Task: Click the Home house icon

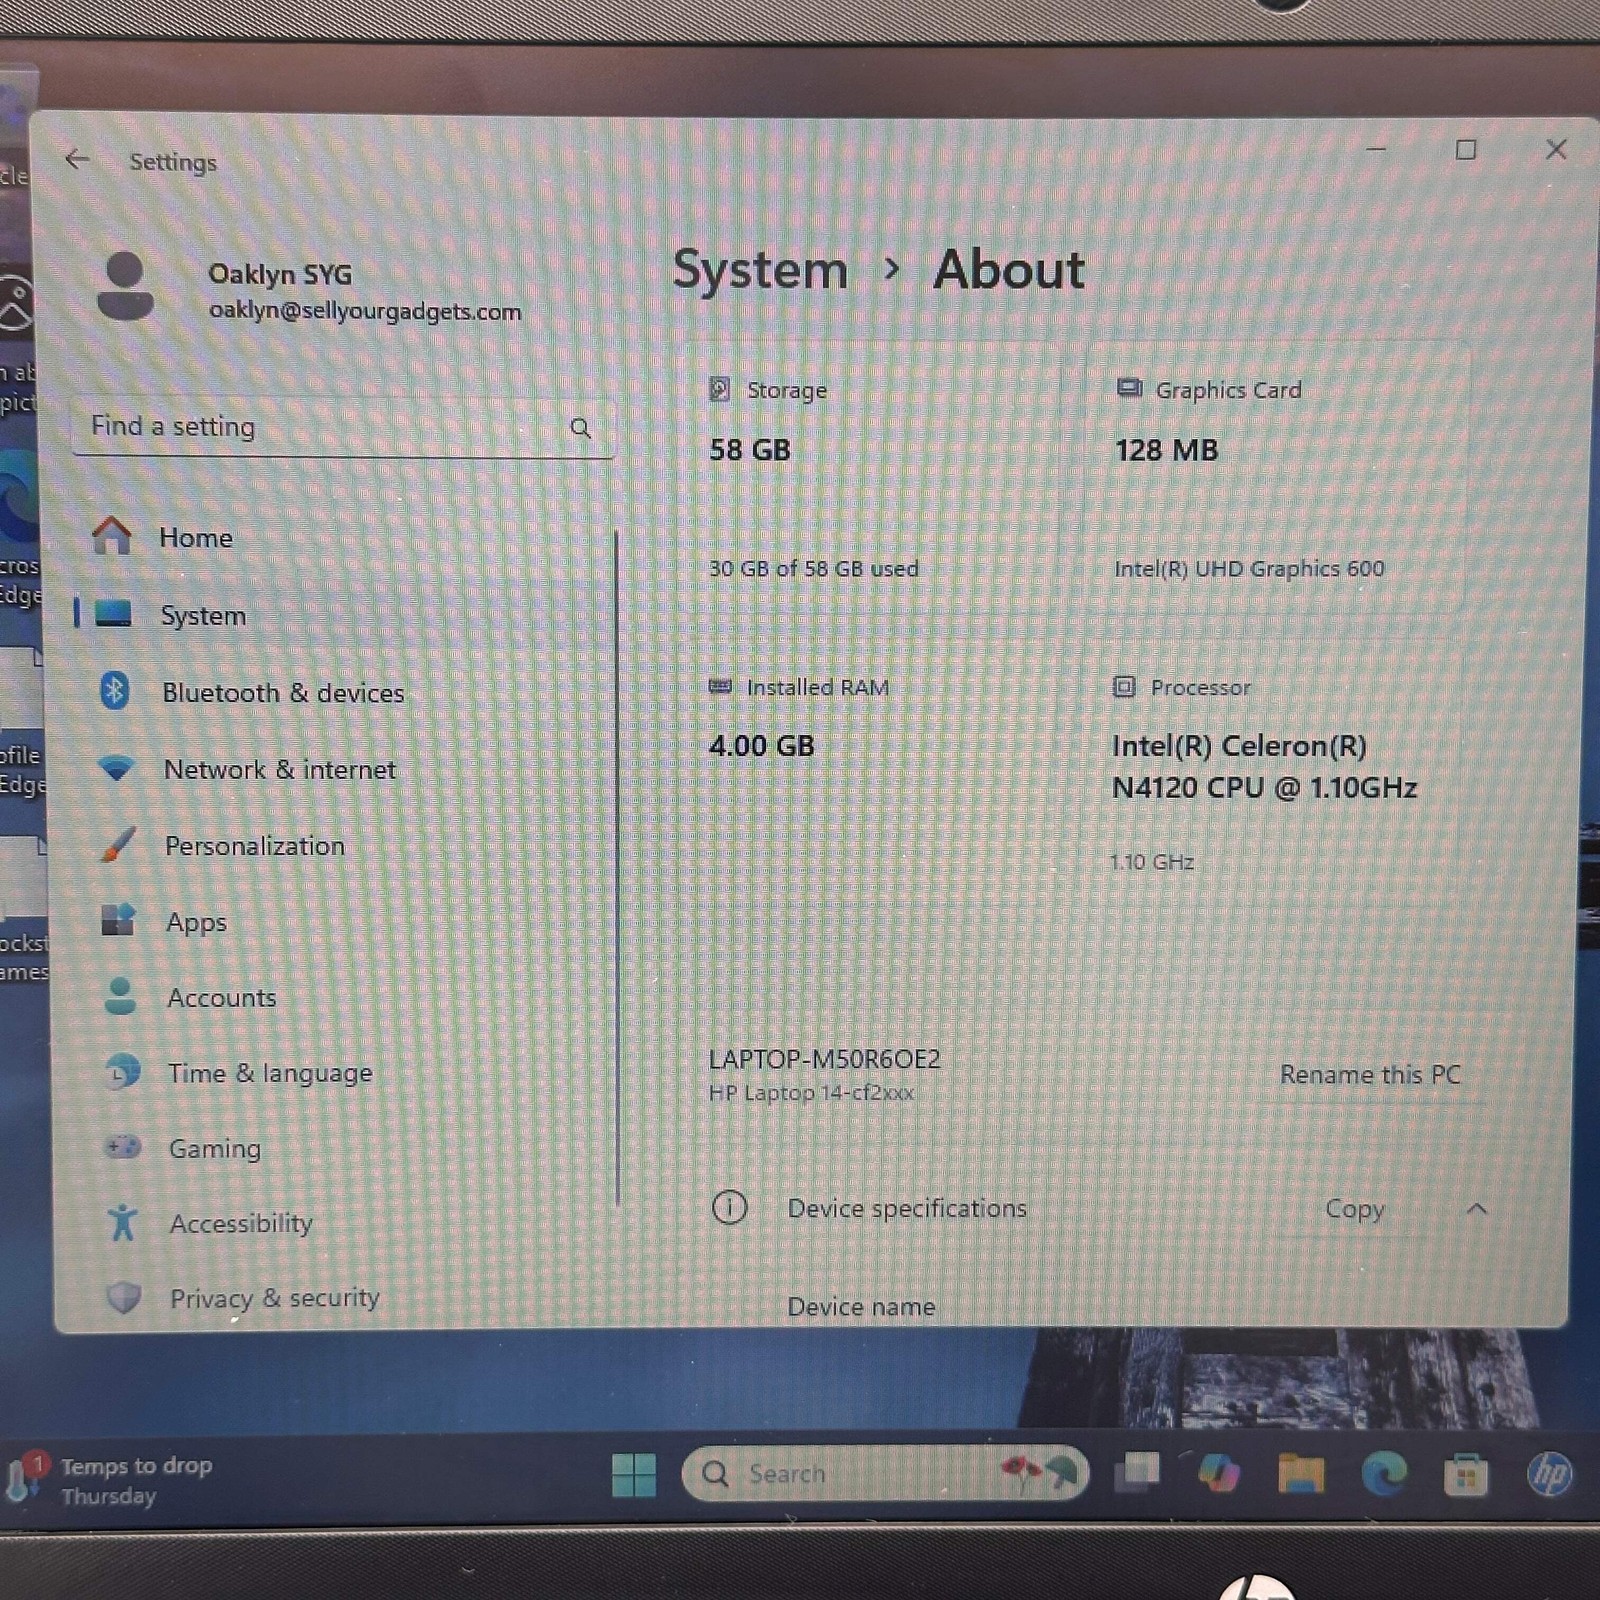Action: 112,535
